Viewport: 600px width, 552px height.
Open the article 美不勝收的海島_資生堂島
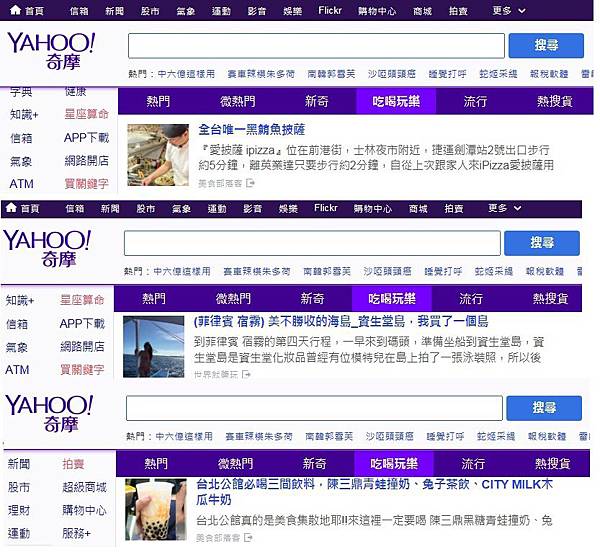coord(341,321)
